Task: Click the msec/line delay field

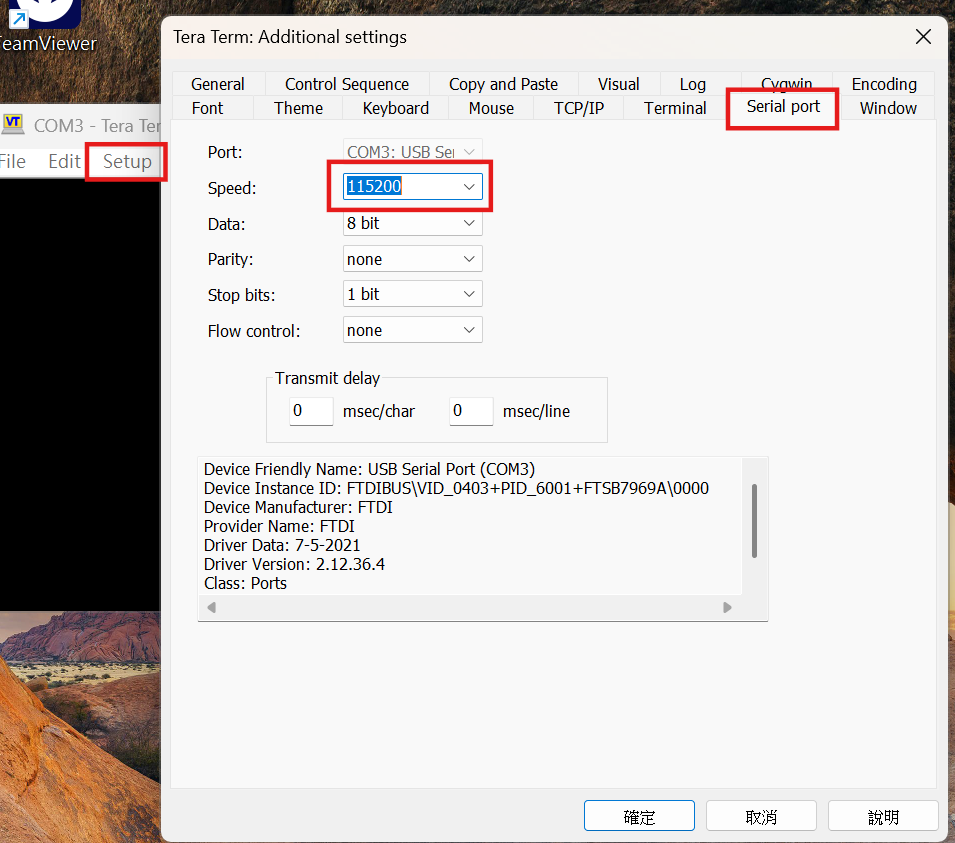Action: tap(471, 411)
